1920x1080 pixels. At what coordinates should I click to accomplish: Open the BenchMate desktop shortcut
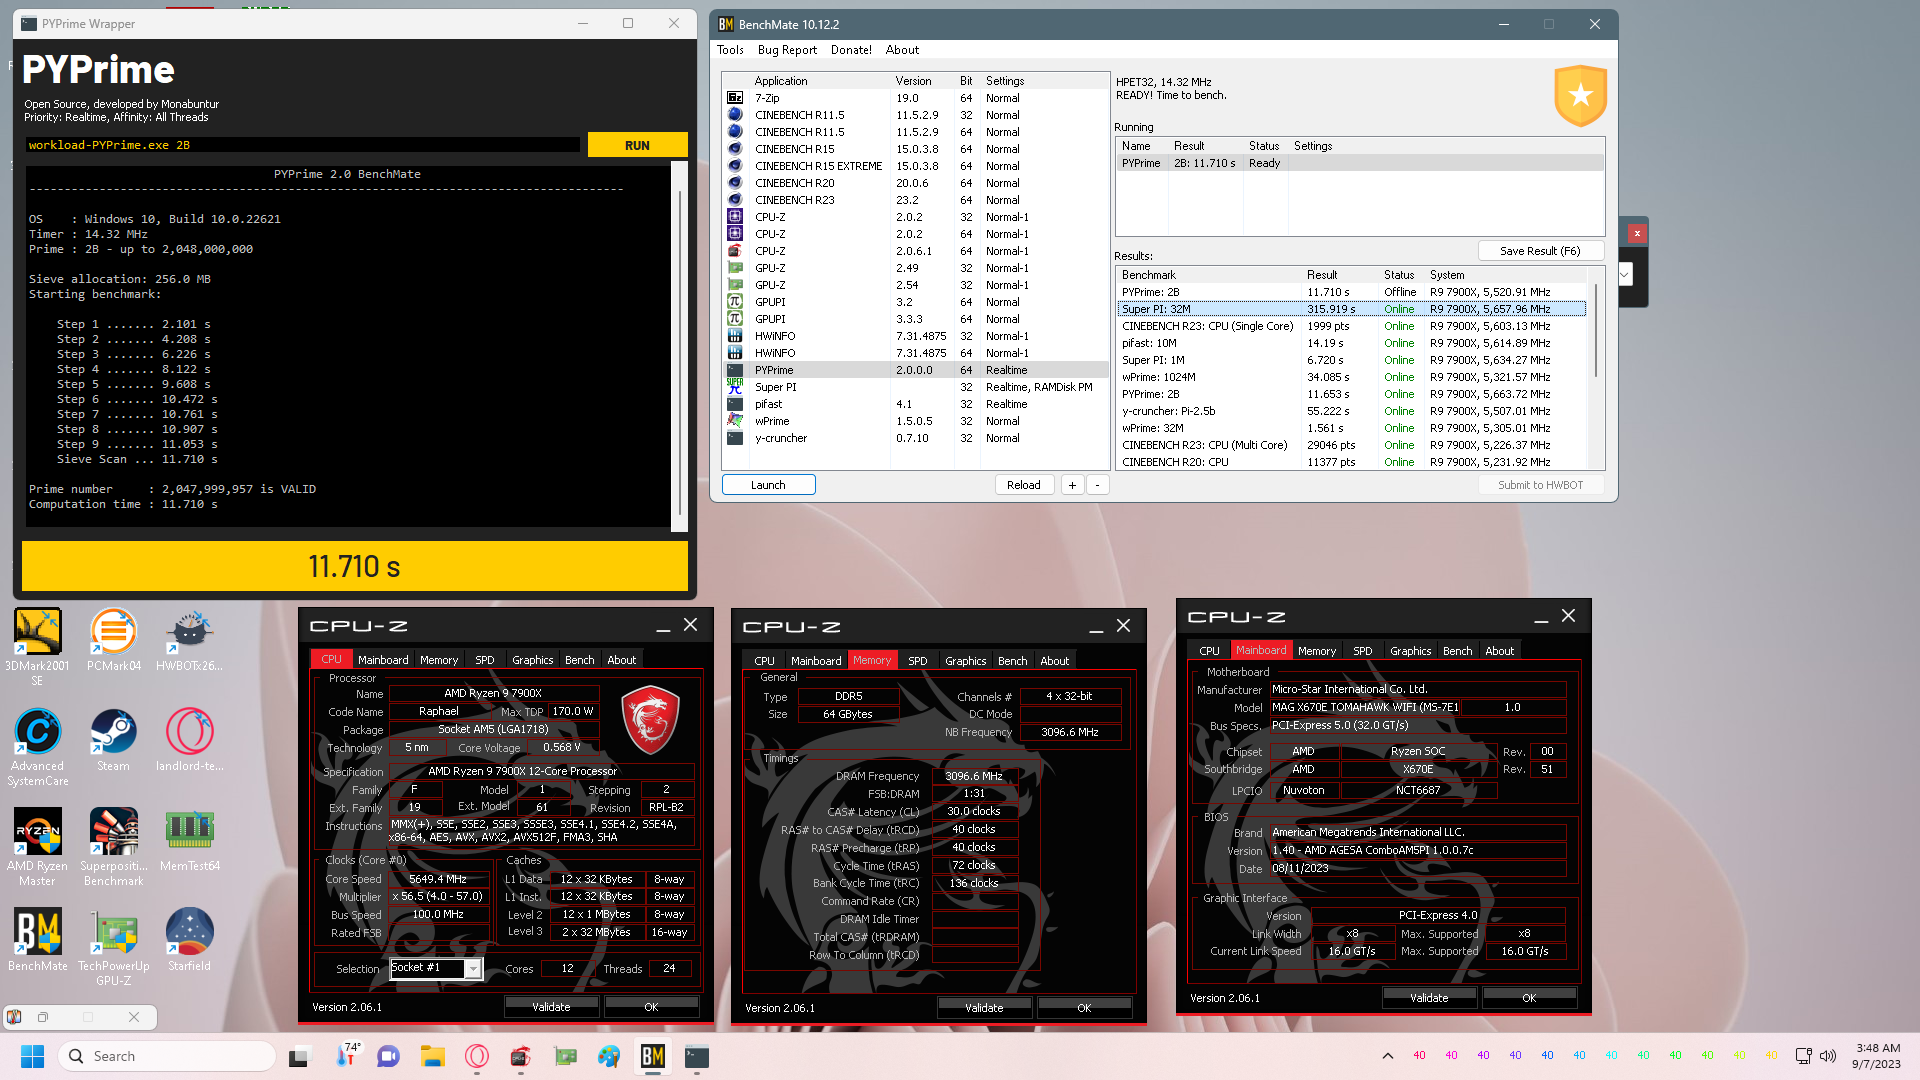(x=37, y=940)
